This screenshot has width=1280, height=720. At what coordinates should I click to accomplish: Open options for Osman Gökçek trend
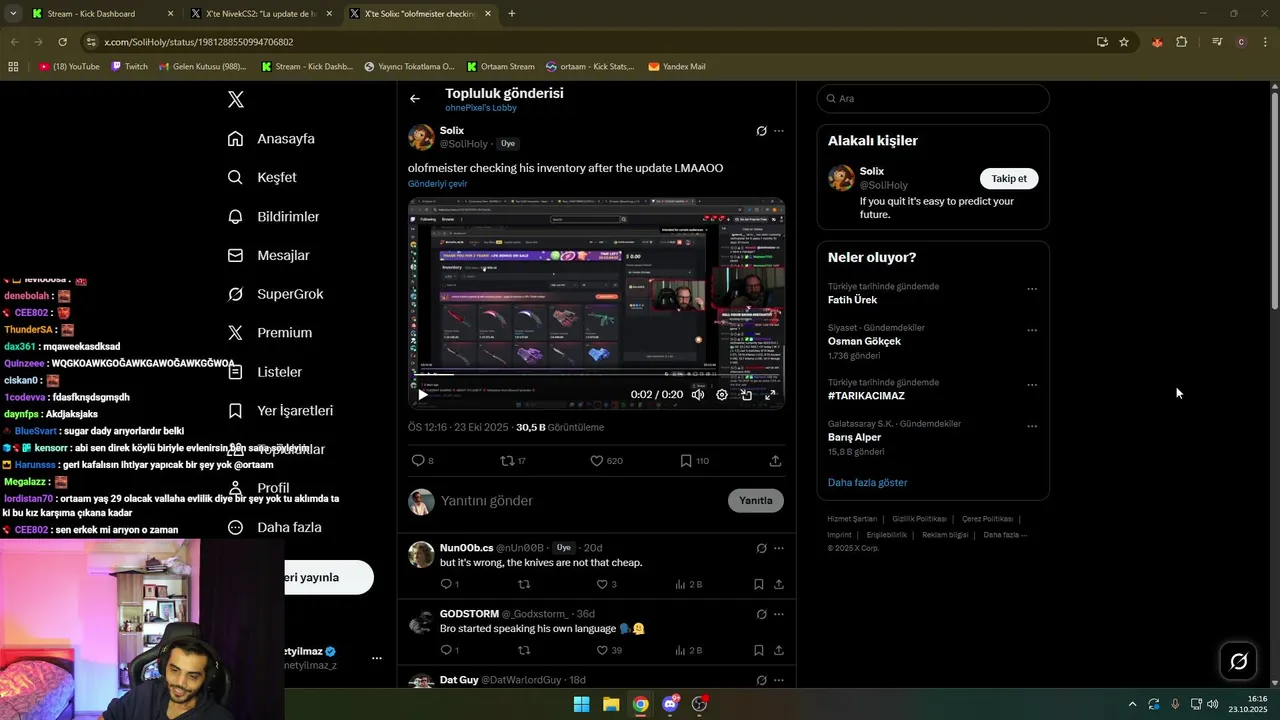coord(1032,330)
